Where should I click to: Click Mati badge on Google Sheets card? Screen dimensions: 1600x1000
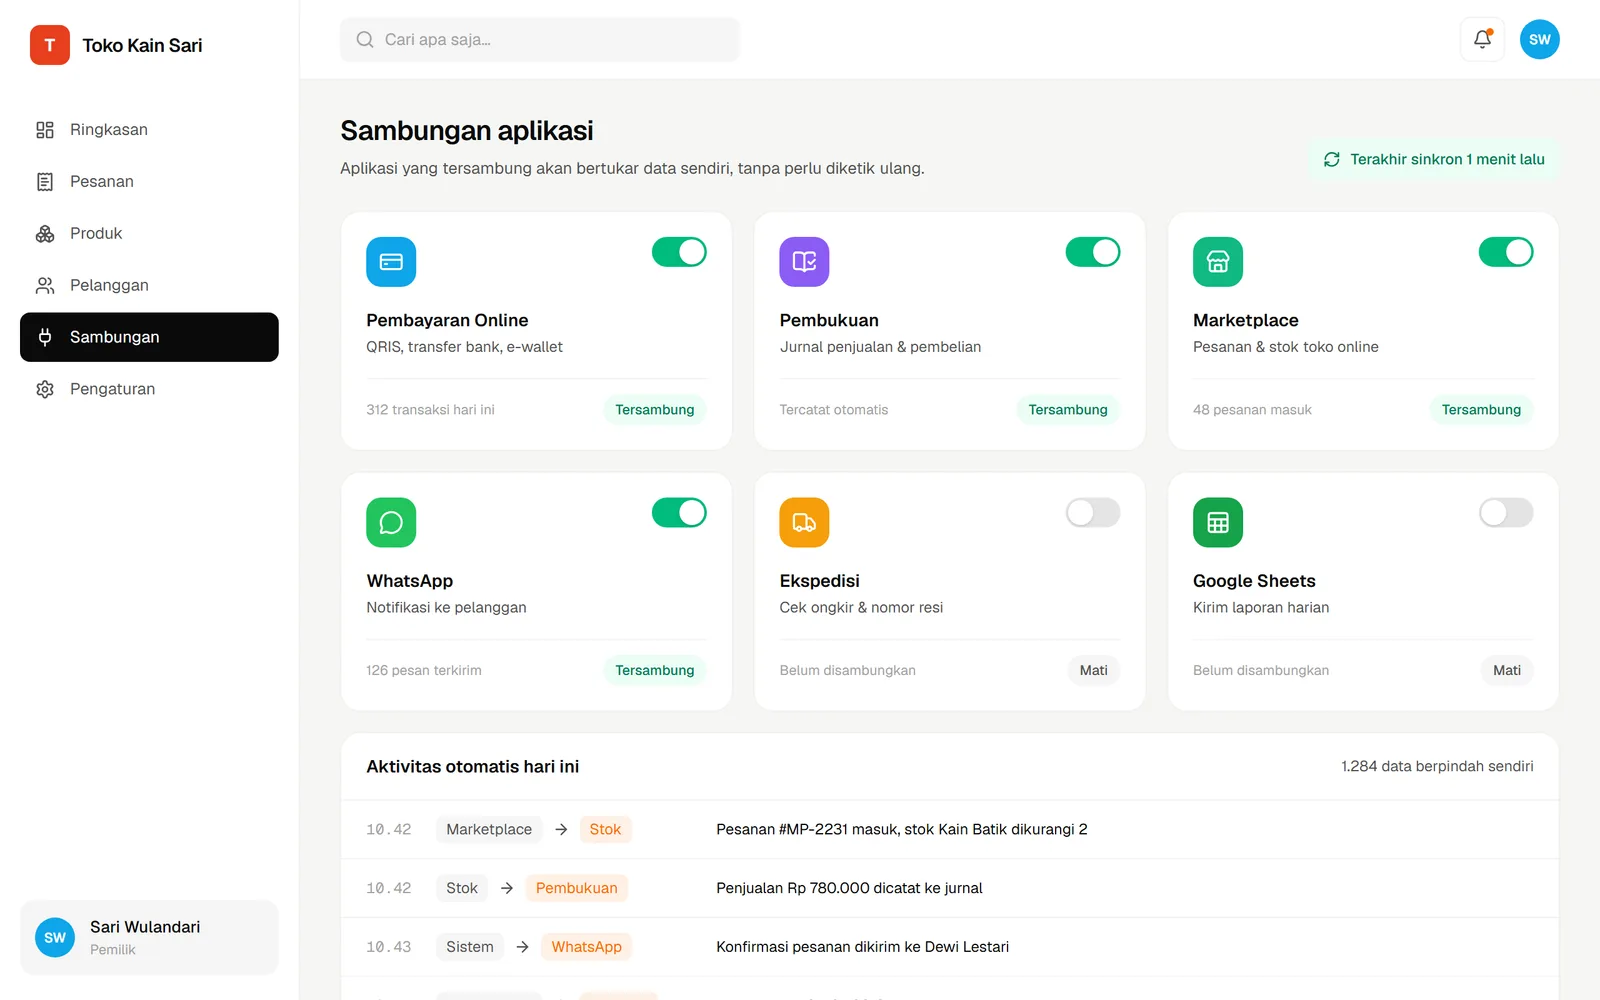(x=1507, y=670)
